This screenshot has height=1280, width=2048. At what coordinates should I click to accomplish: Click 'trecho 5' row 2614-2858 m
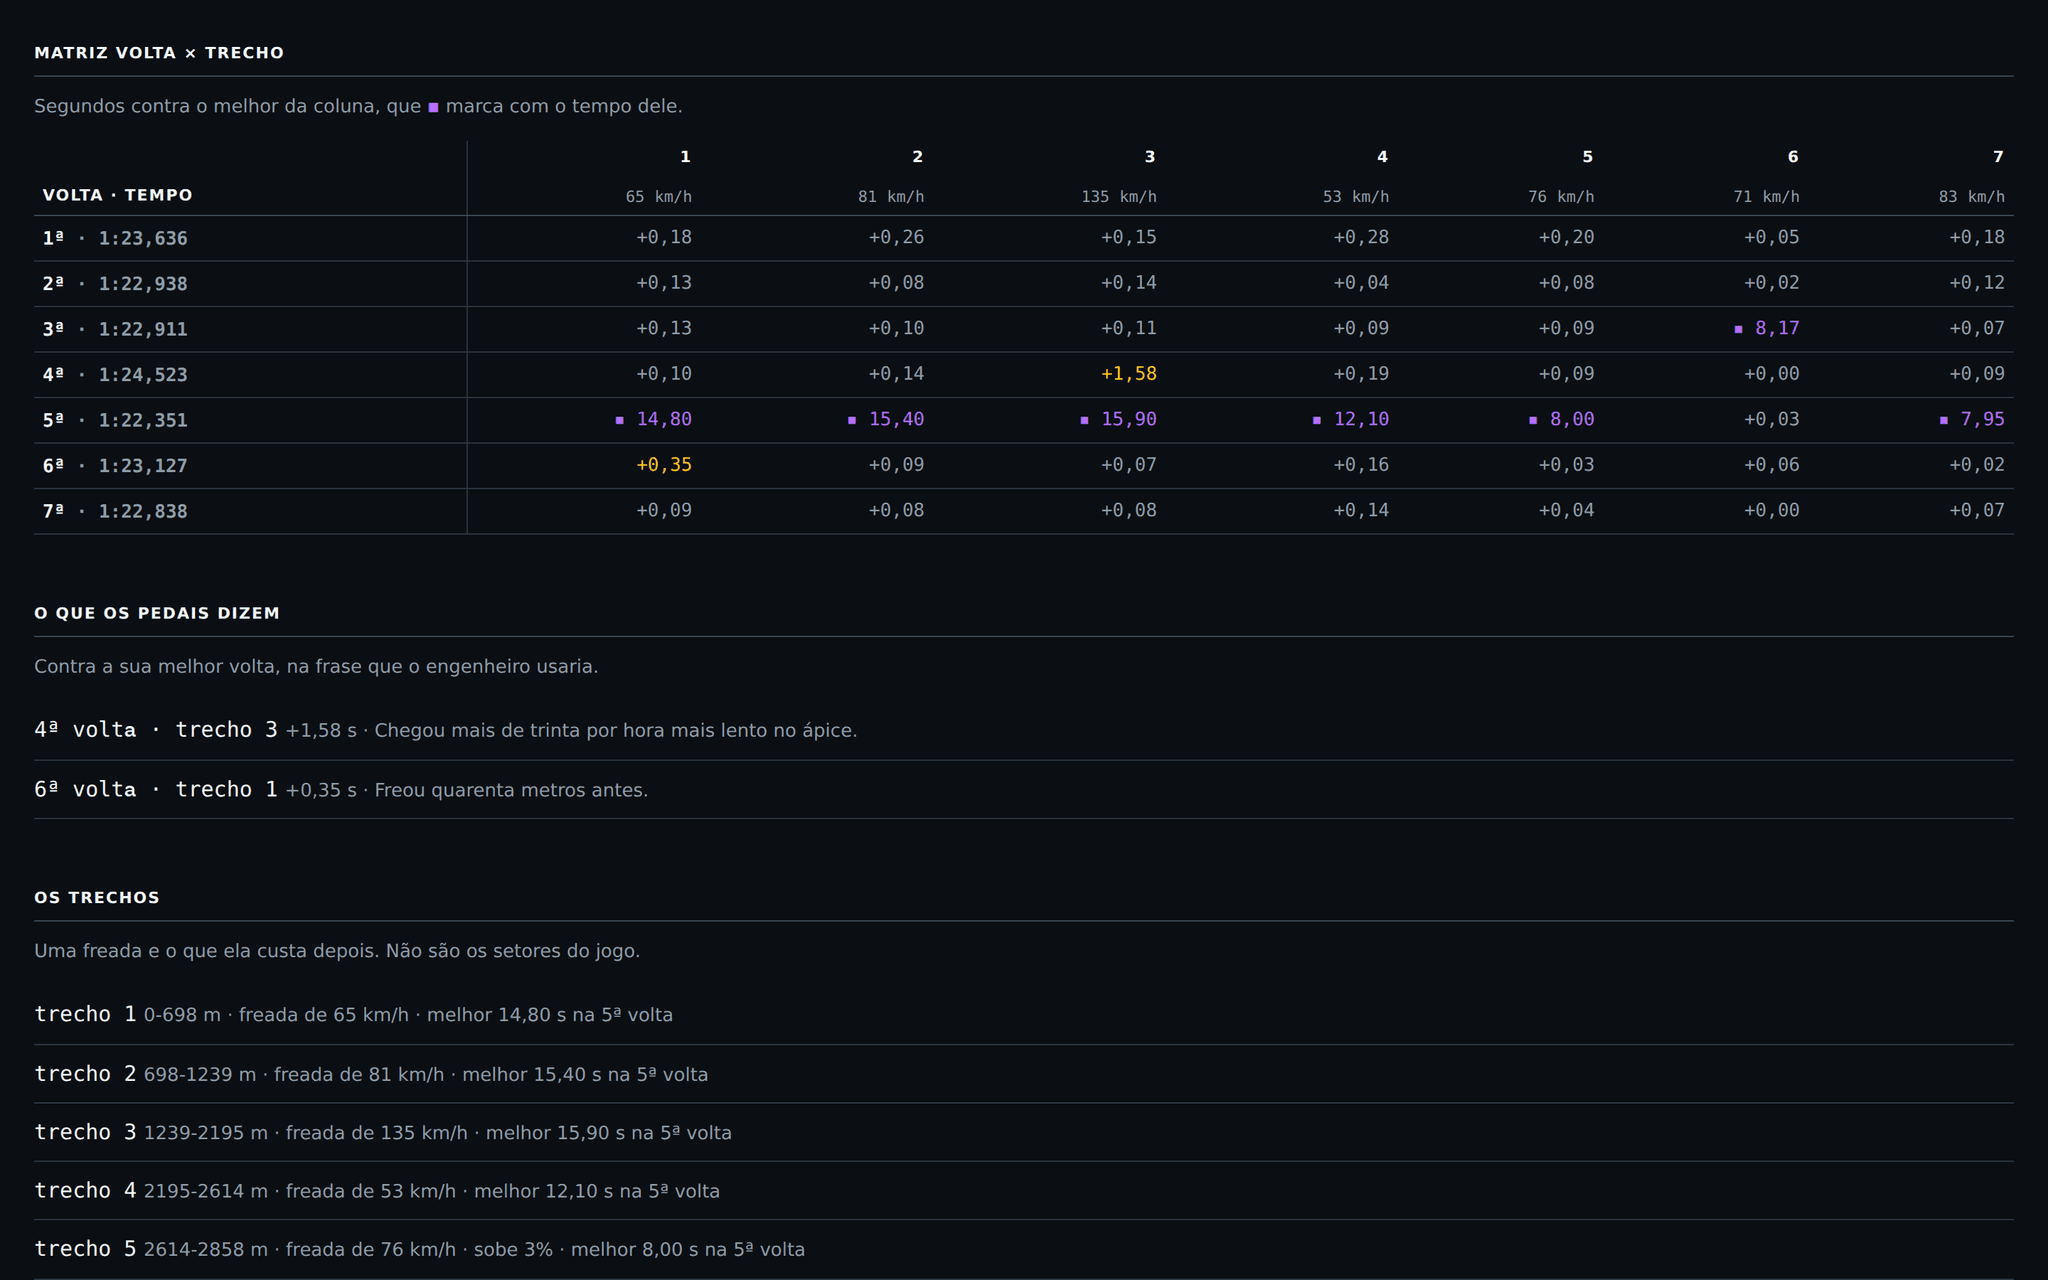point(1023,1249)
